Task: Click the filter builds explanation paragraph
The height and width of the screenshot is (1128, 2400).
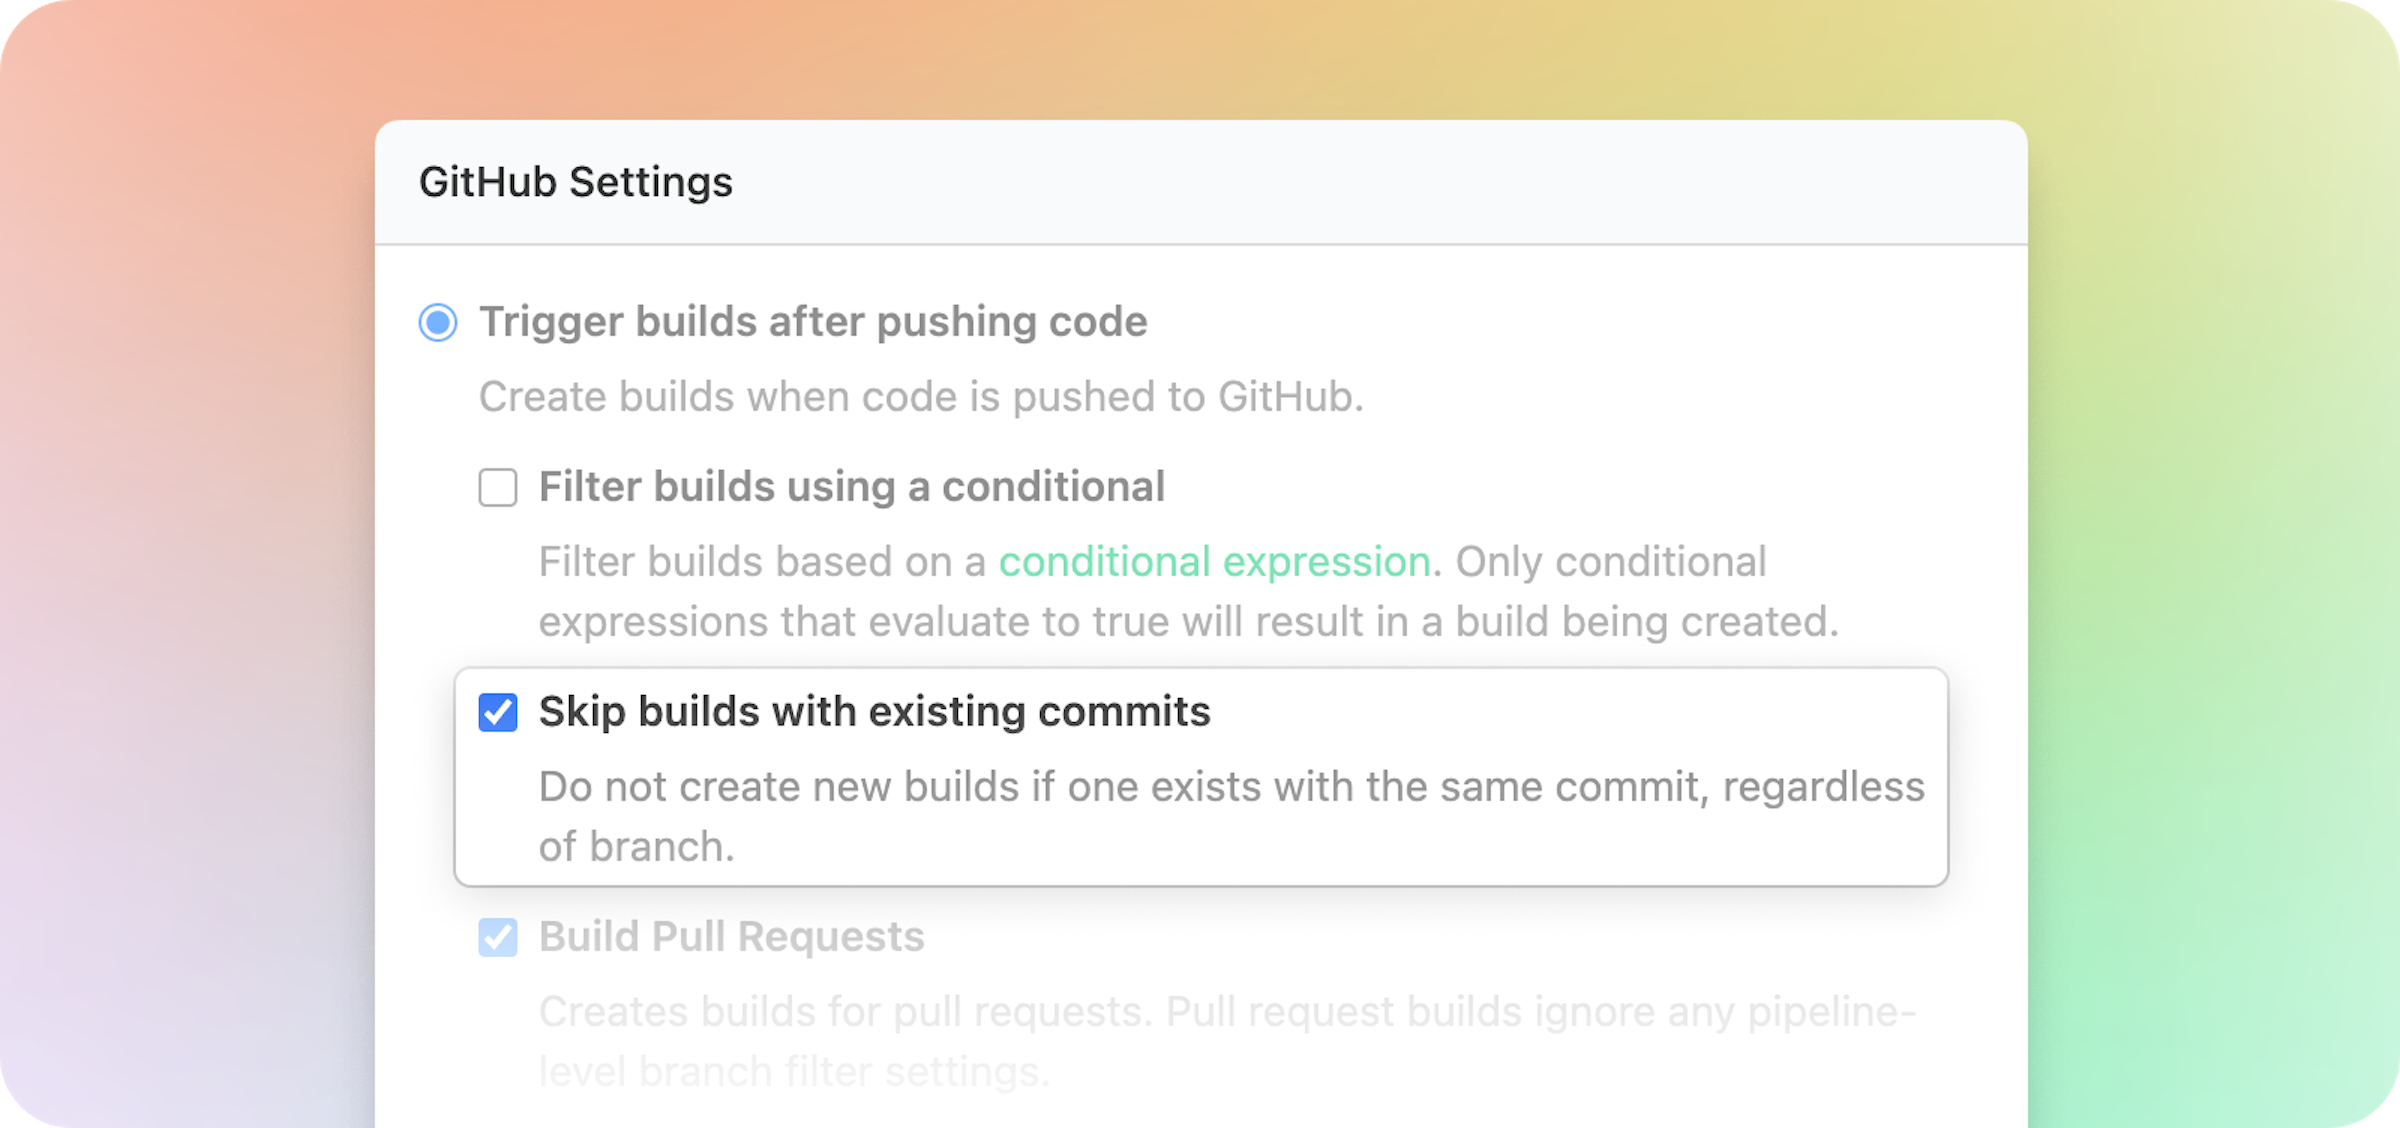Action: point(1150,590)
